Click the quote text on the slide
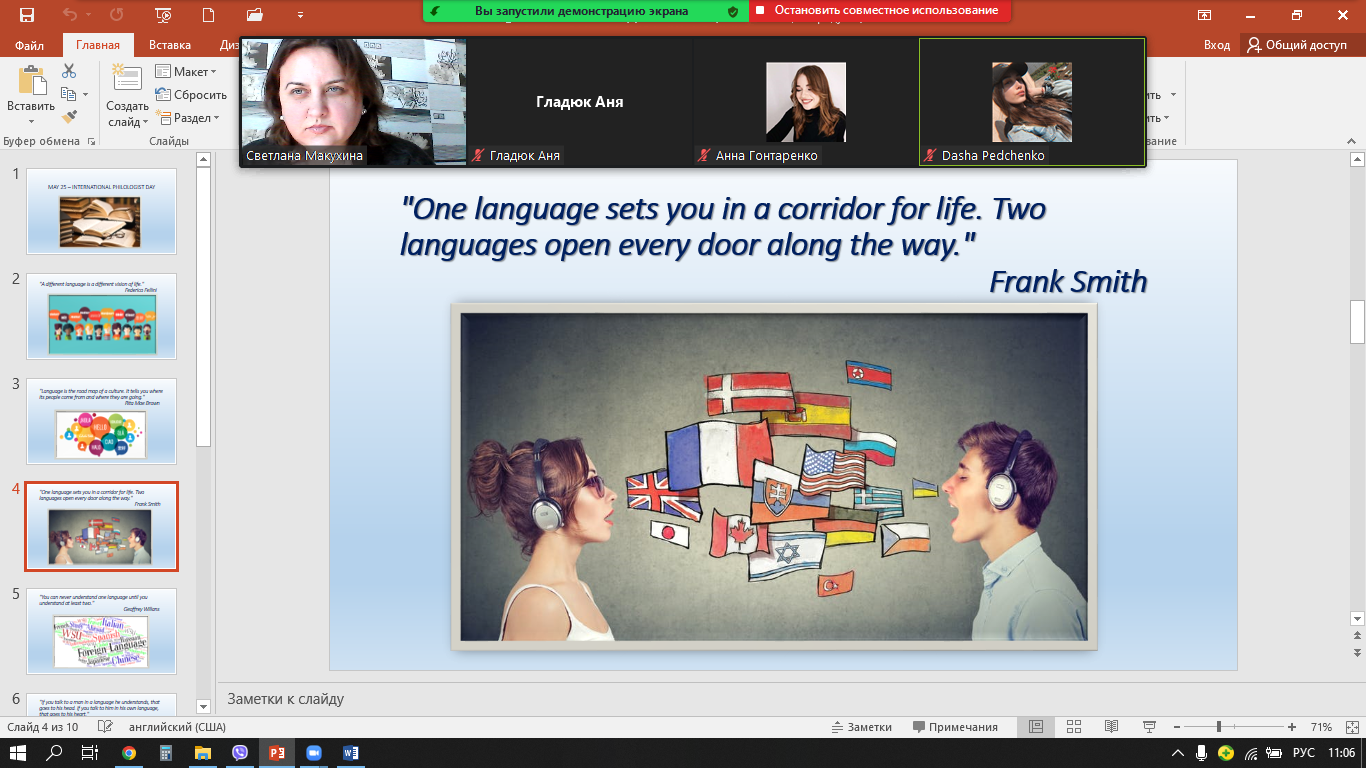The image size is (1366, 768). click(723, 227)
